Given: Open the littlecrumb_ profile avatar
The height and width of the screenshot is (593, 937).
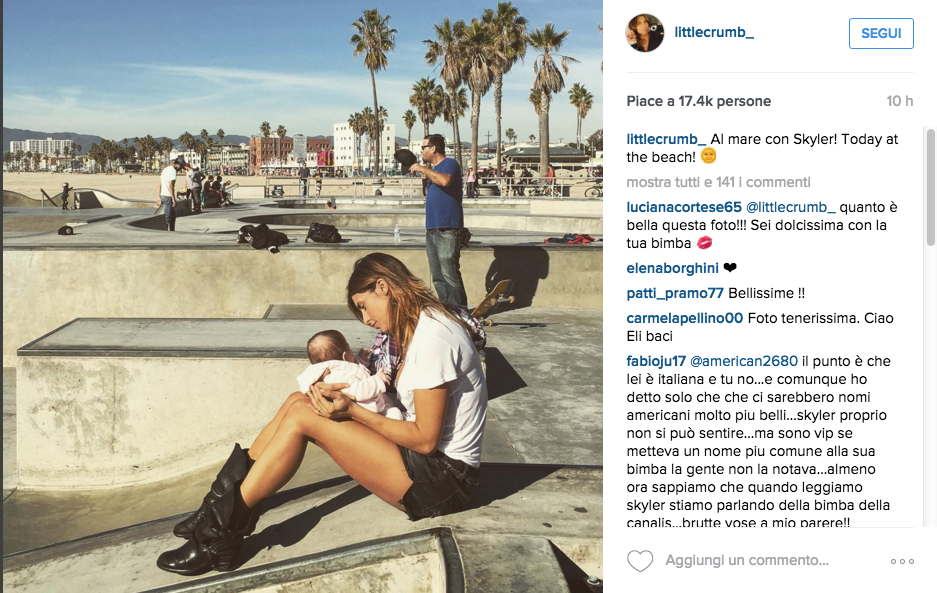Looking at the screenshot, I should [x=644, y=33].
